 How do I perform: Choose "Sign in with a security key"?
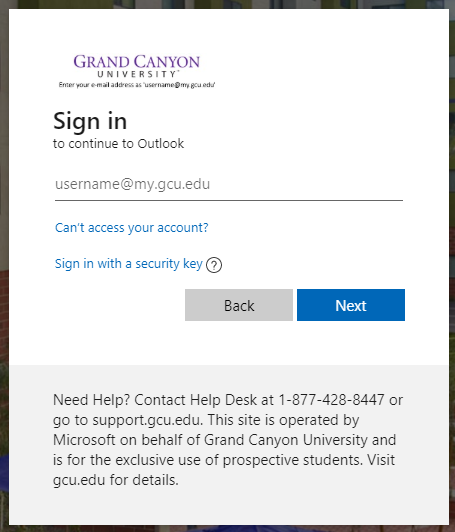pyautogui.click(x=129, y=264)
